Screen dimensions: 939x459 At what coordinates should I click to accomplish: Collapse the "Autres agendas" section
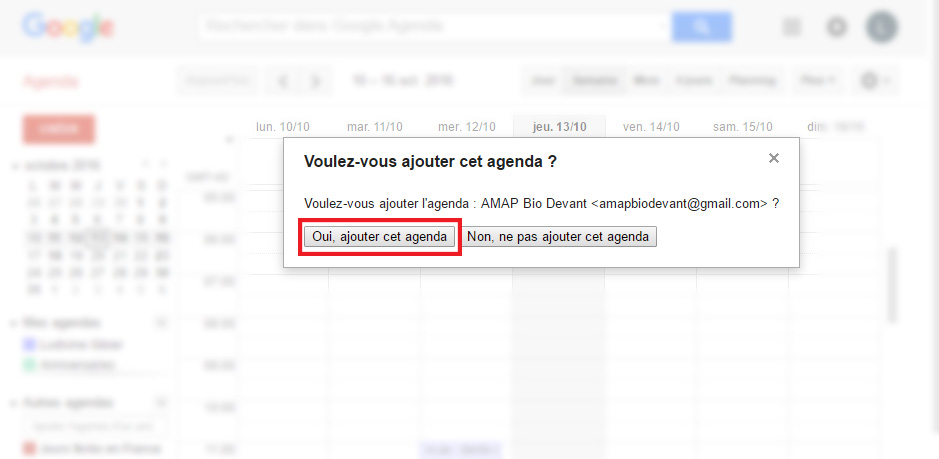tap(14, 403)
